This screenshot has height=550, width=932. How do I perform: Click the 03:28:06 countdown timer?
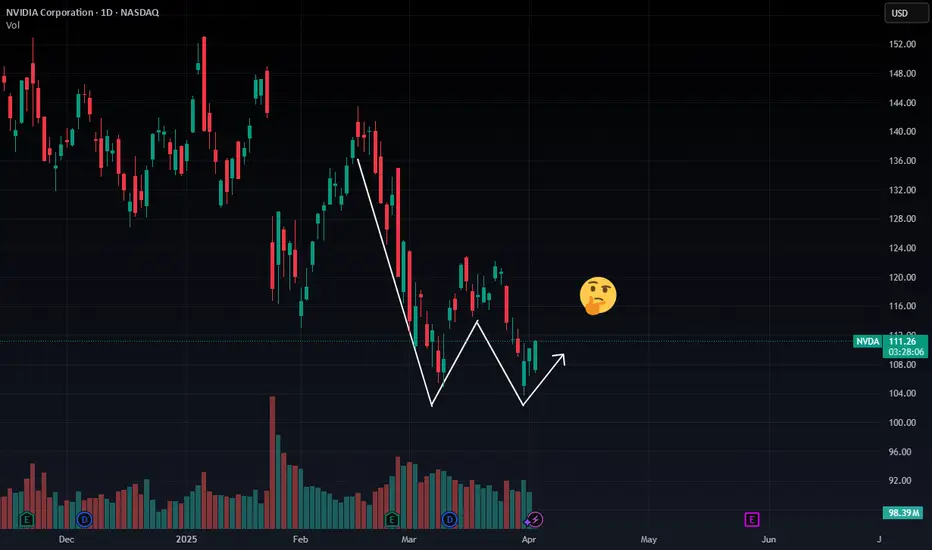tap(905, 352)
